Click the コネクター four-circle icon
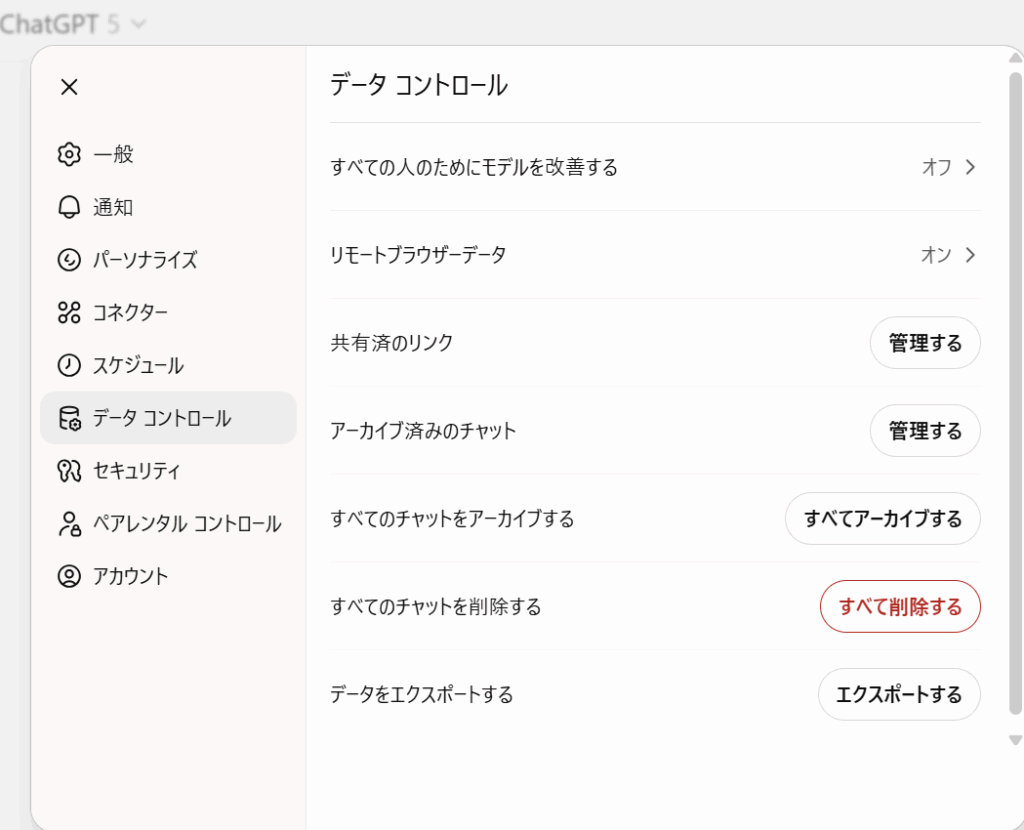The width and height of the screenshot is (1024, 830). [69, 313]
